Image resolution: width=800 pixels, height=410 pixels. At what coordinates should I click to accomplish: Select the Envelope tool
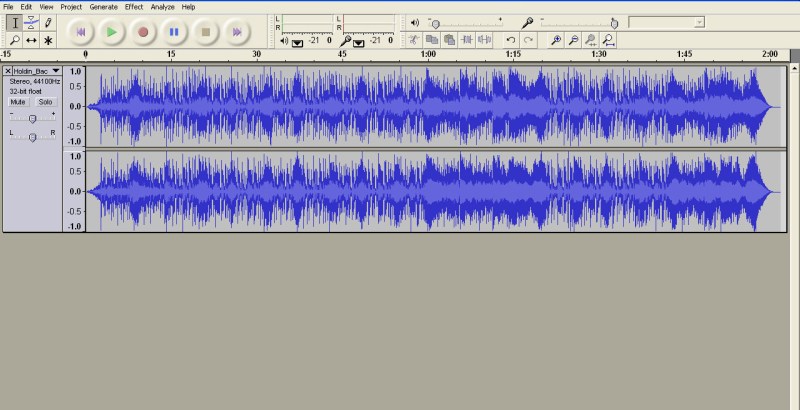31,23
